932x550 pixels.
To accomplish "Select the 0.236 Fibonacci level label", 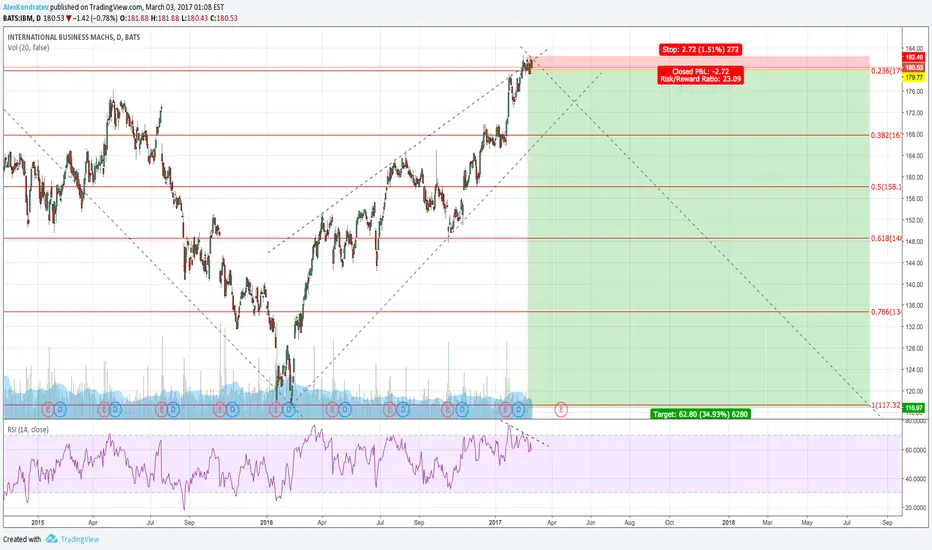I will [x=886, y=71].
